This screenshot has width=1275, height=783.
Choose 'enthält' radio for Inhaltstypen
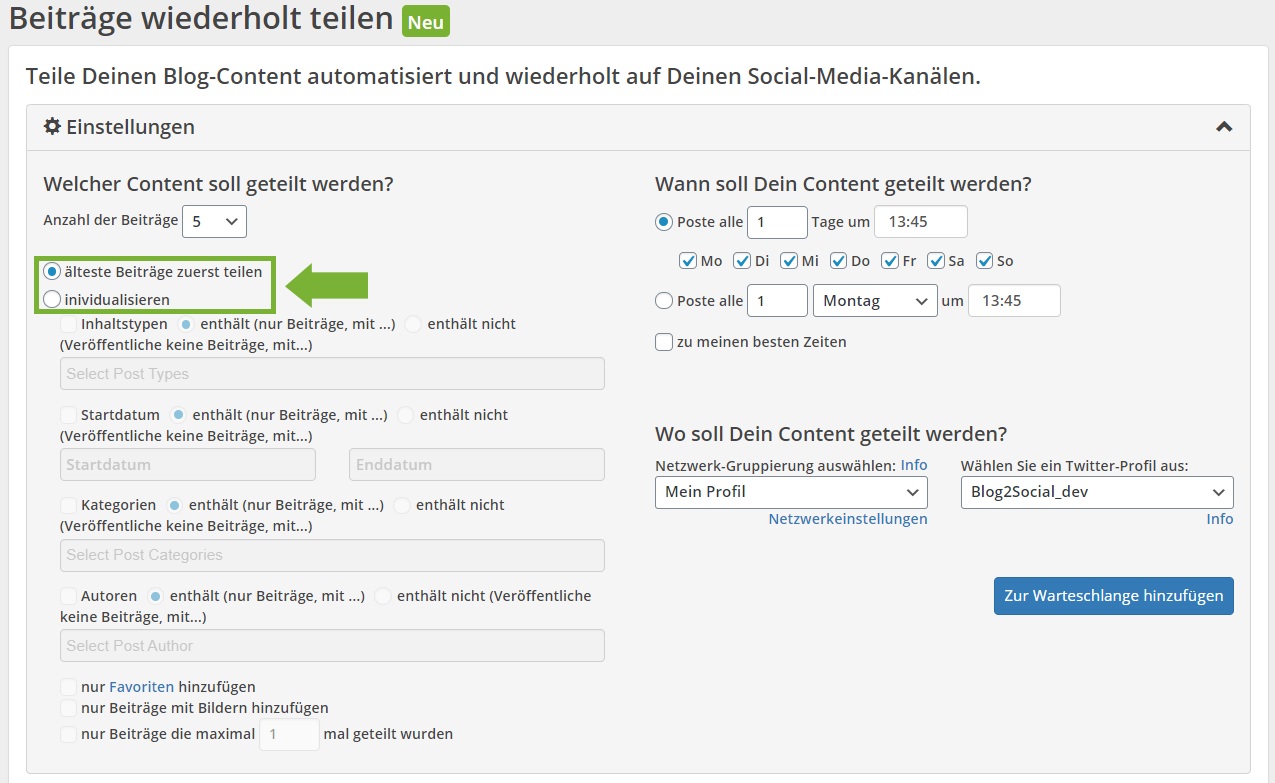pyautogui.click(x=186, y=324)
